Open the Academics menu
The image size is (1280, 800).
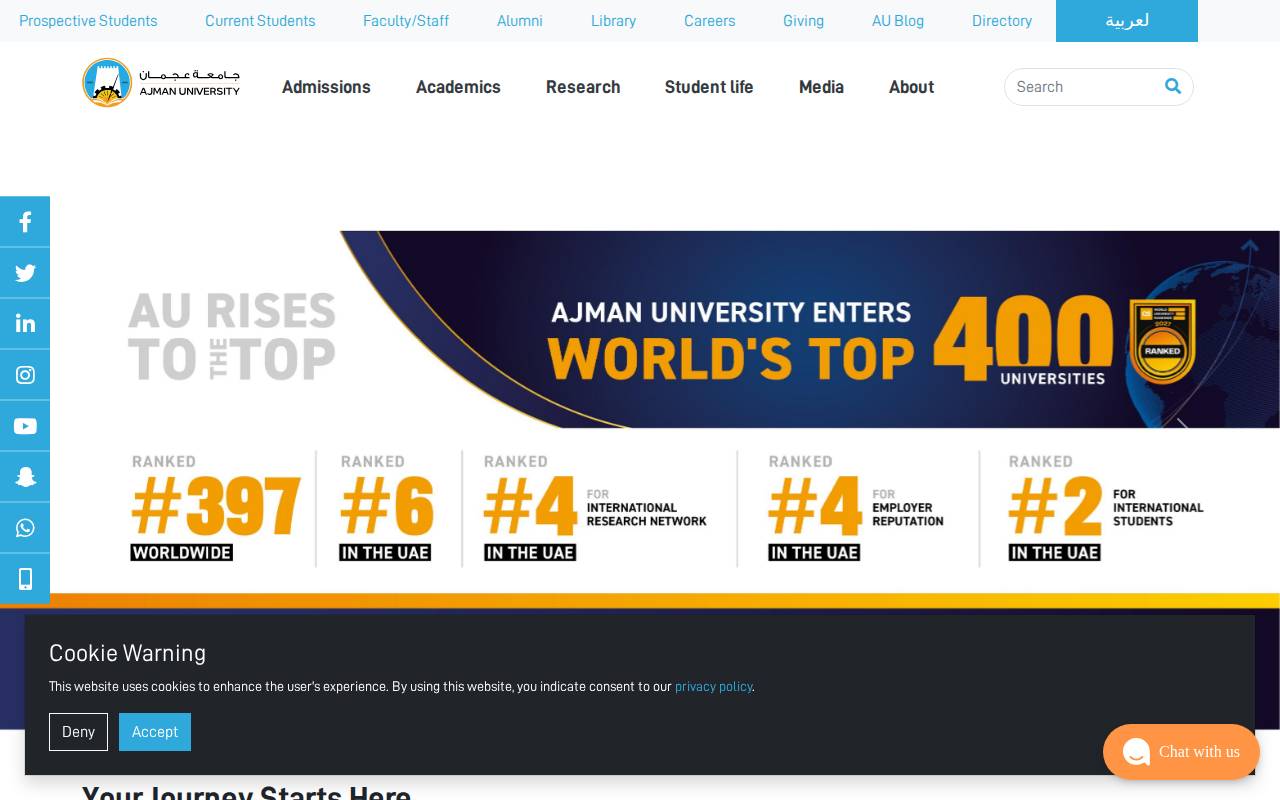point(458,87)
